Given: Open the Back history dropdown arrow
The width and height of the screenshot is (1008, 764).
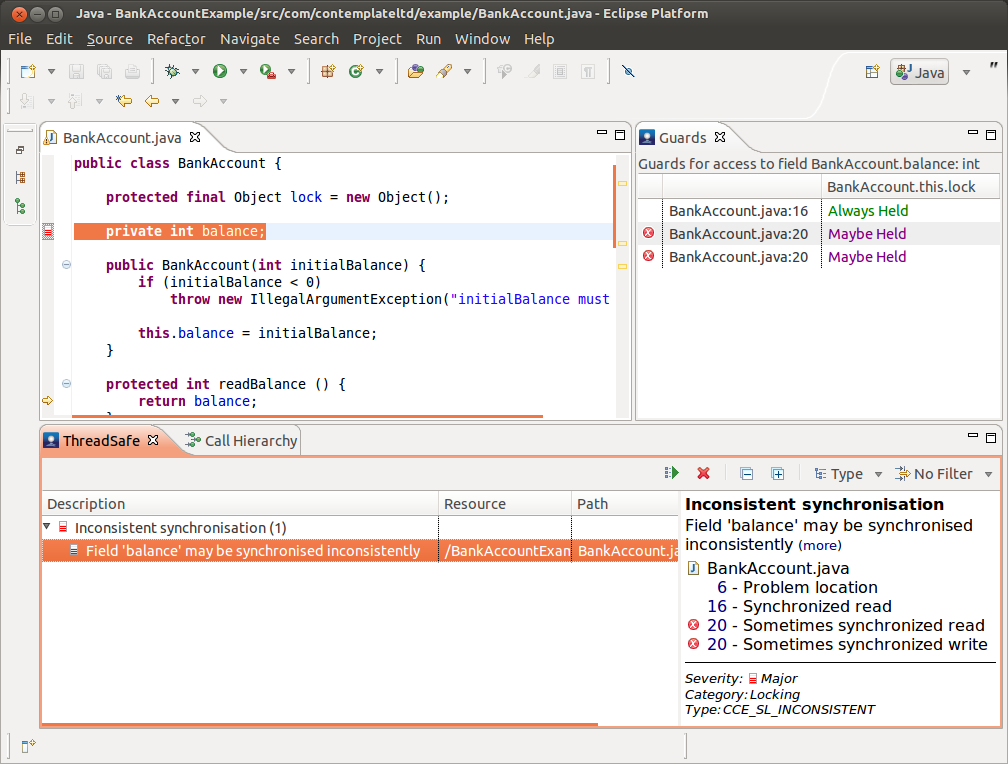Looking at the screenshot, I should coord(175,101).
